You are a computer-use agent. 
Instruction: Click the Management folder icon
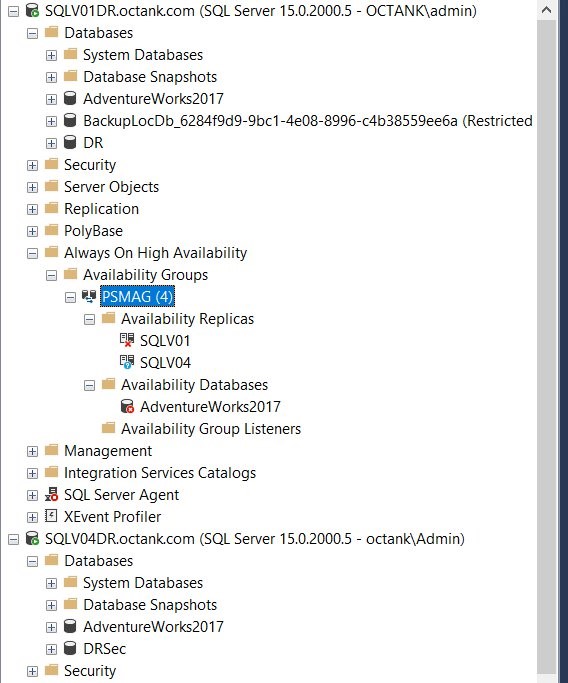click(51, 450)
